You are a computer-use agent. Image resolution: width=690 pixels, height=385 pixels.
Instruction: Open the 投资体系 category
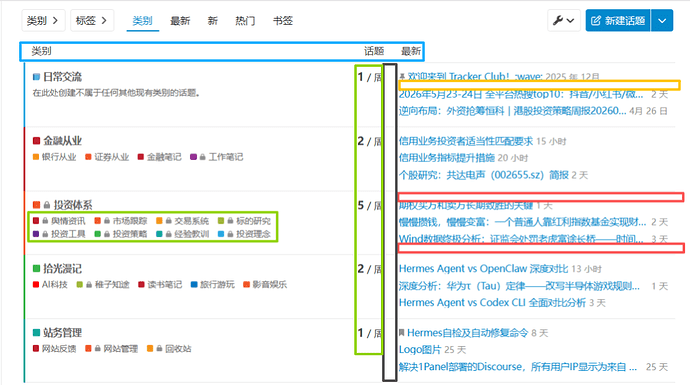tap(63, 205)
